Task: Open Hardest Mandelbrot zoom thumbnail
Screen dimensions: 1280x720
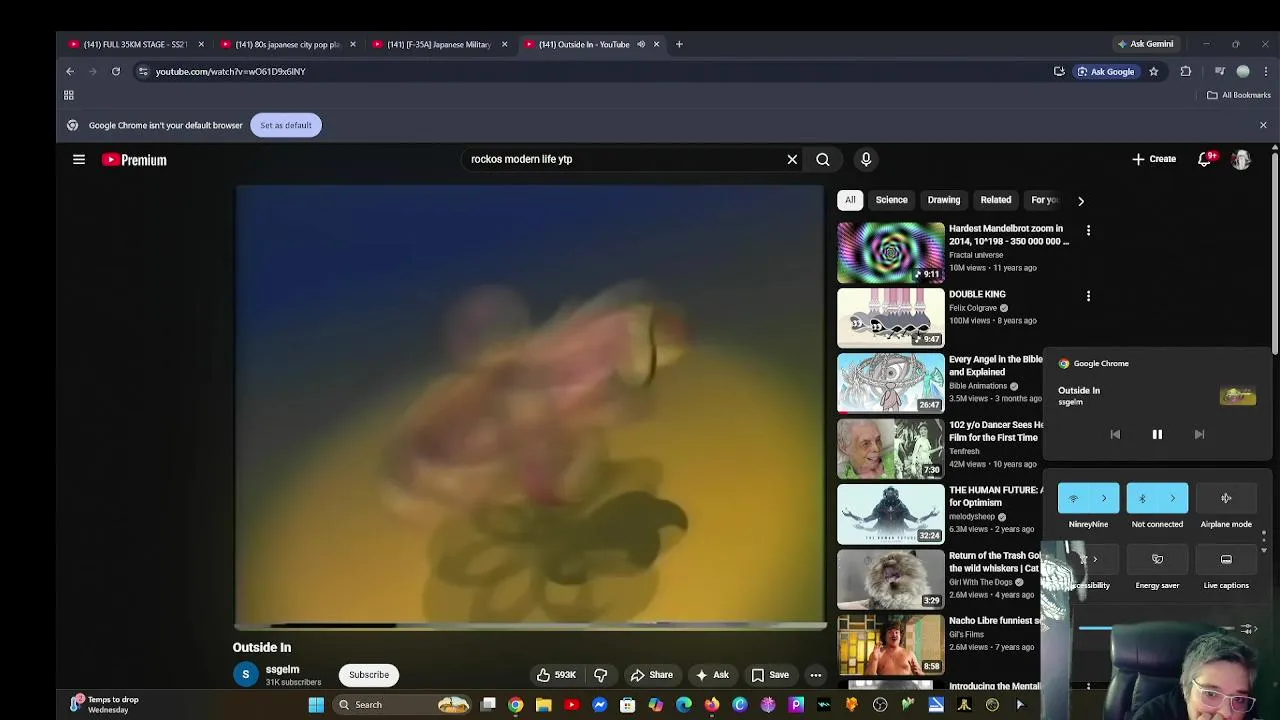Action: [x=890, y=252]
